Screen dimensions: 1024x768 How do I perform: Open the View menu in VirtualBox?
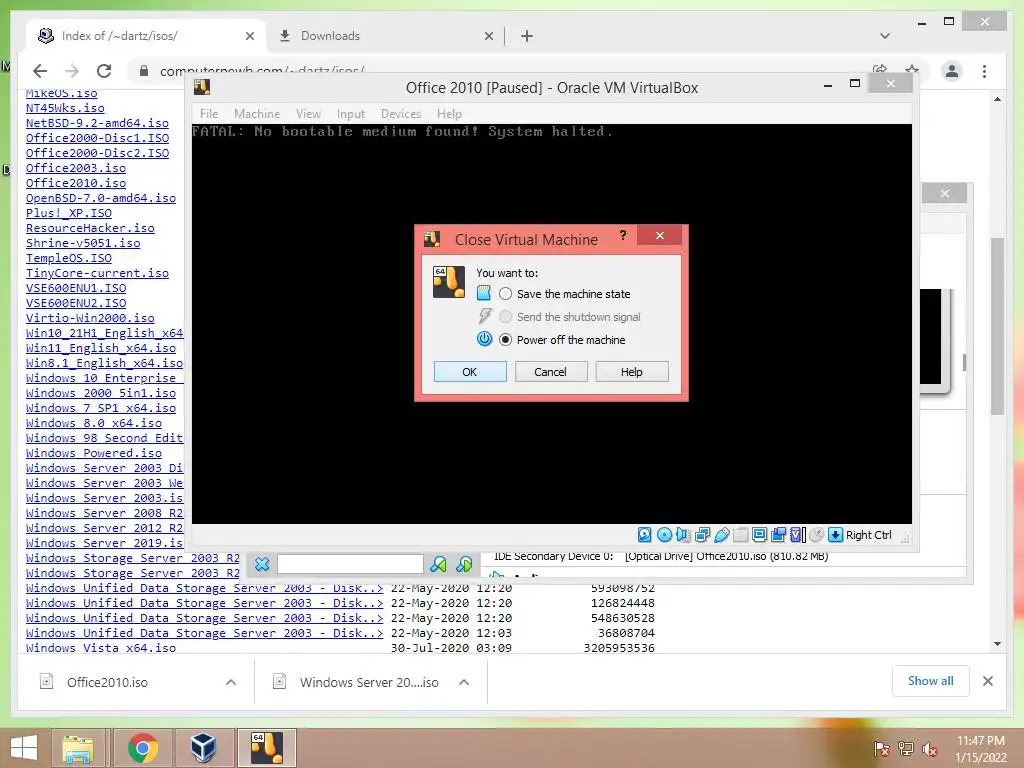(x=308, y=114)
